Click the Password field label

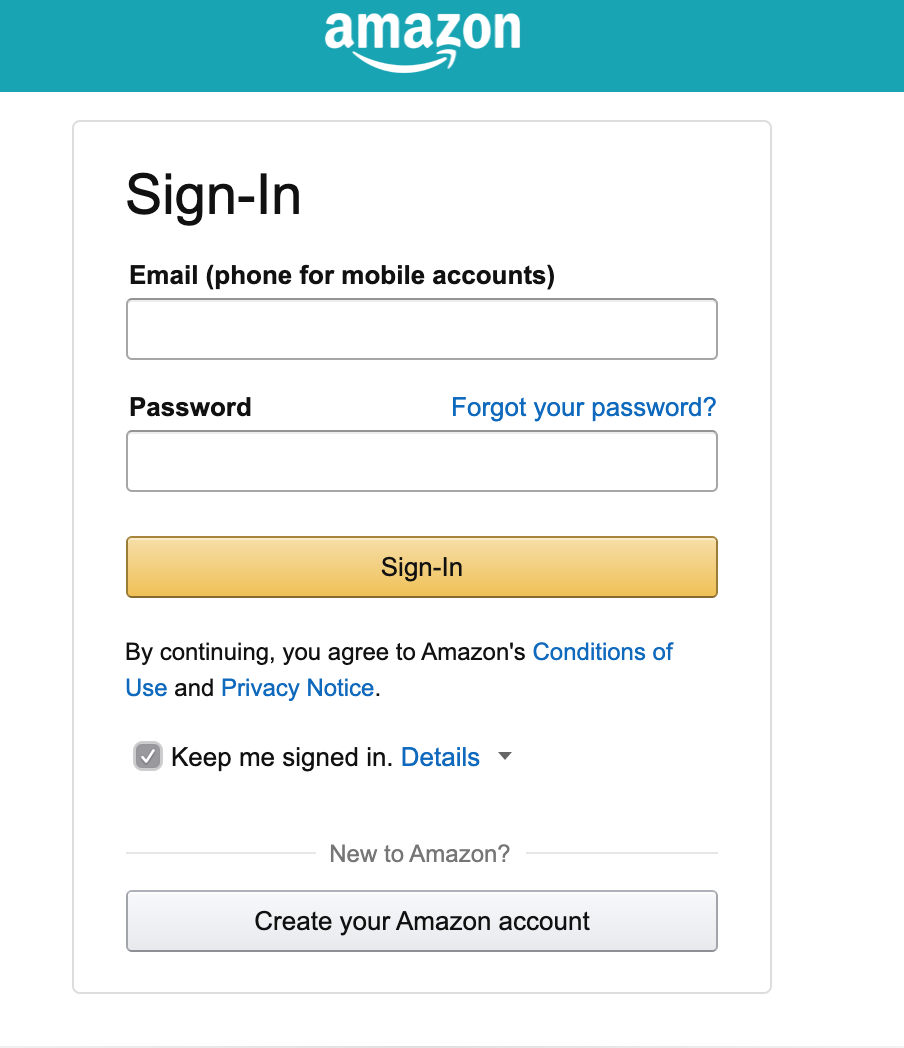(x=190, y=407)
